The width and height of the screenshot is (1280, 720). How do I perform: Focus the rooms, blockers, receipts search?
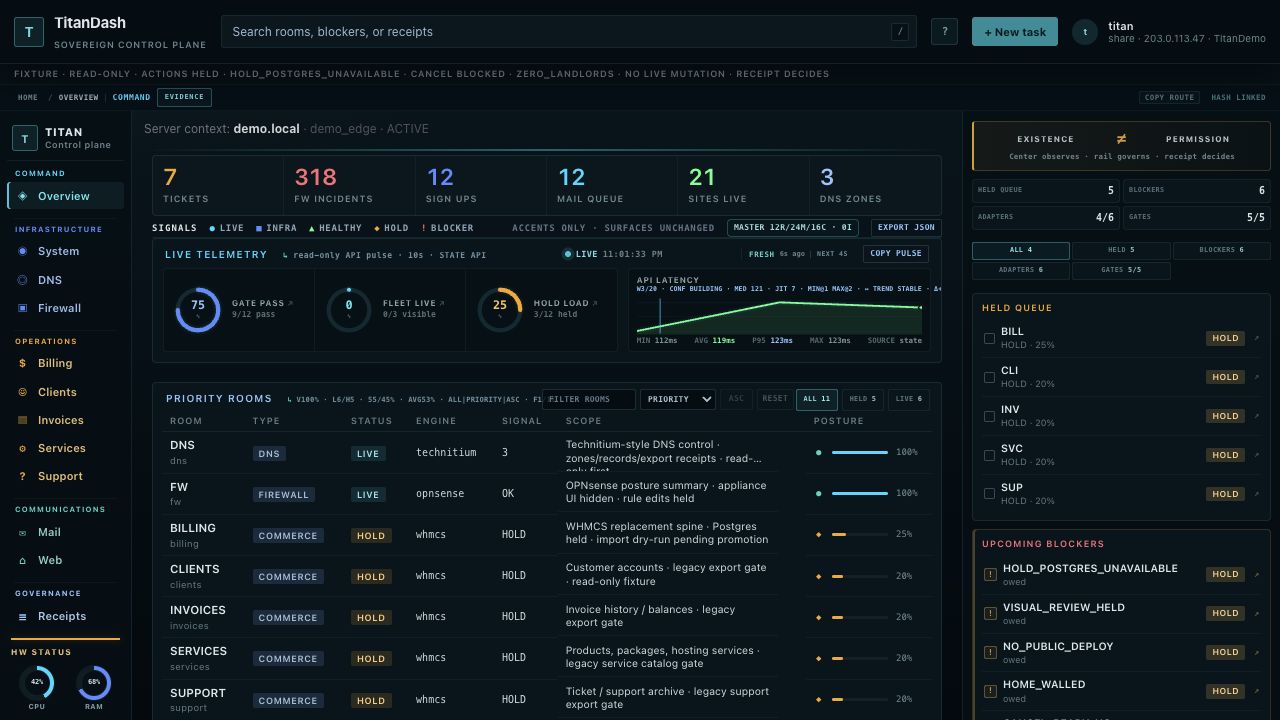568,32
